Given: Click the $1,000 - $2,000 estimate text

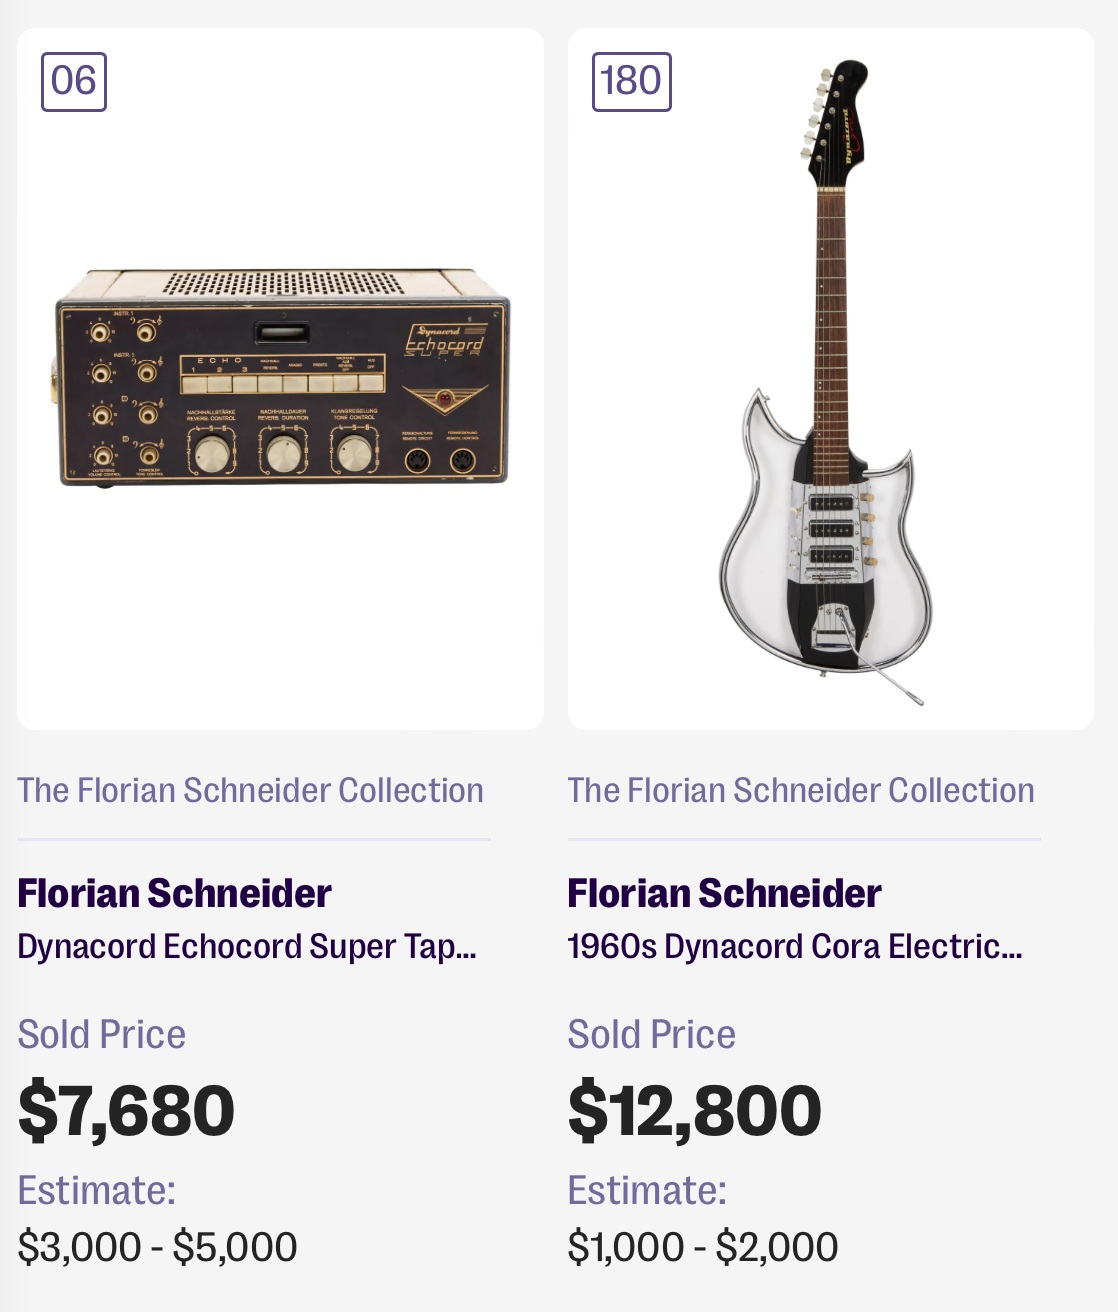Looking at the screenshot, I should tap(702, 1247).
